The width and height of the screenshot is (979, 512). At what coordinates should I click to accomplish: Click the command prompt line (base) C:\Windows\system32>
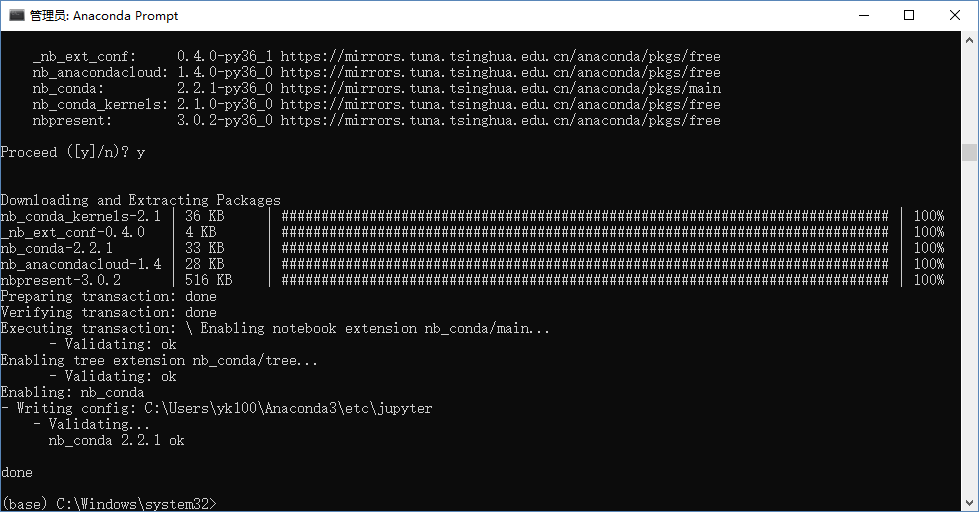click(109, 504)
